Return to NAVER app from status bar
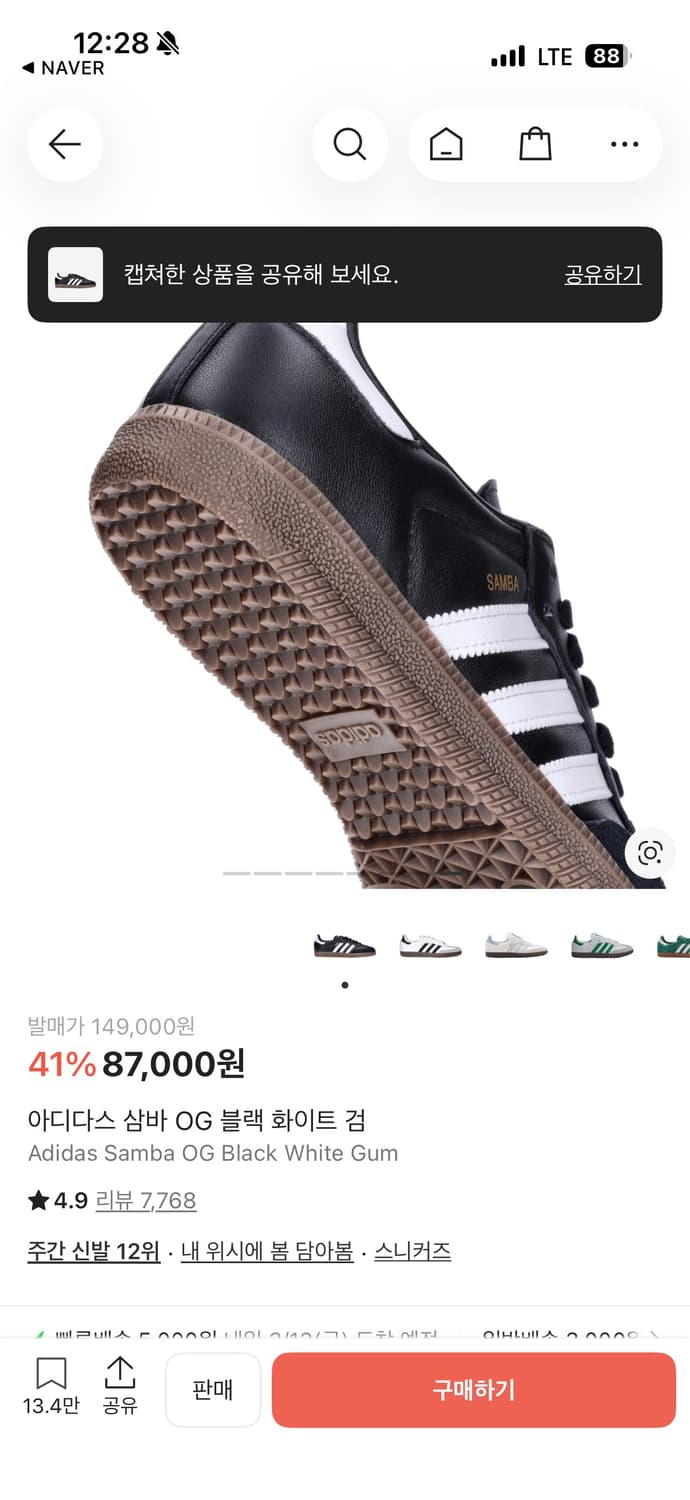This screenshot has width=690, height=1500. (63, 68)
